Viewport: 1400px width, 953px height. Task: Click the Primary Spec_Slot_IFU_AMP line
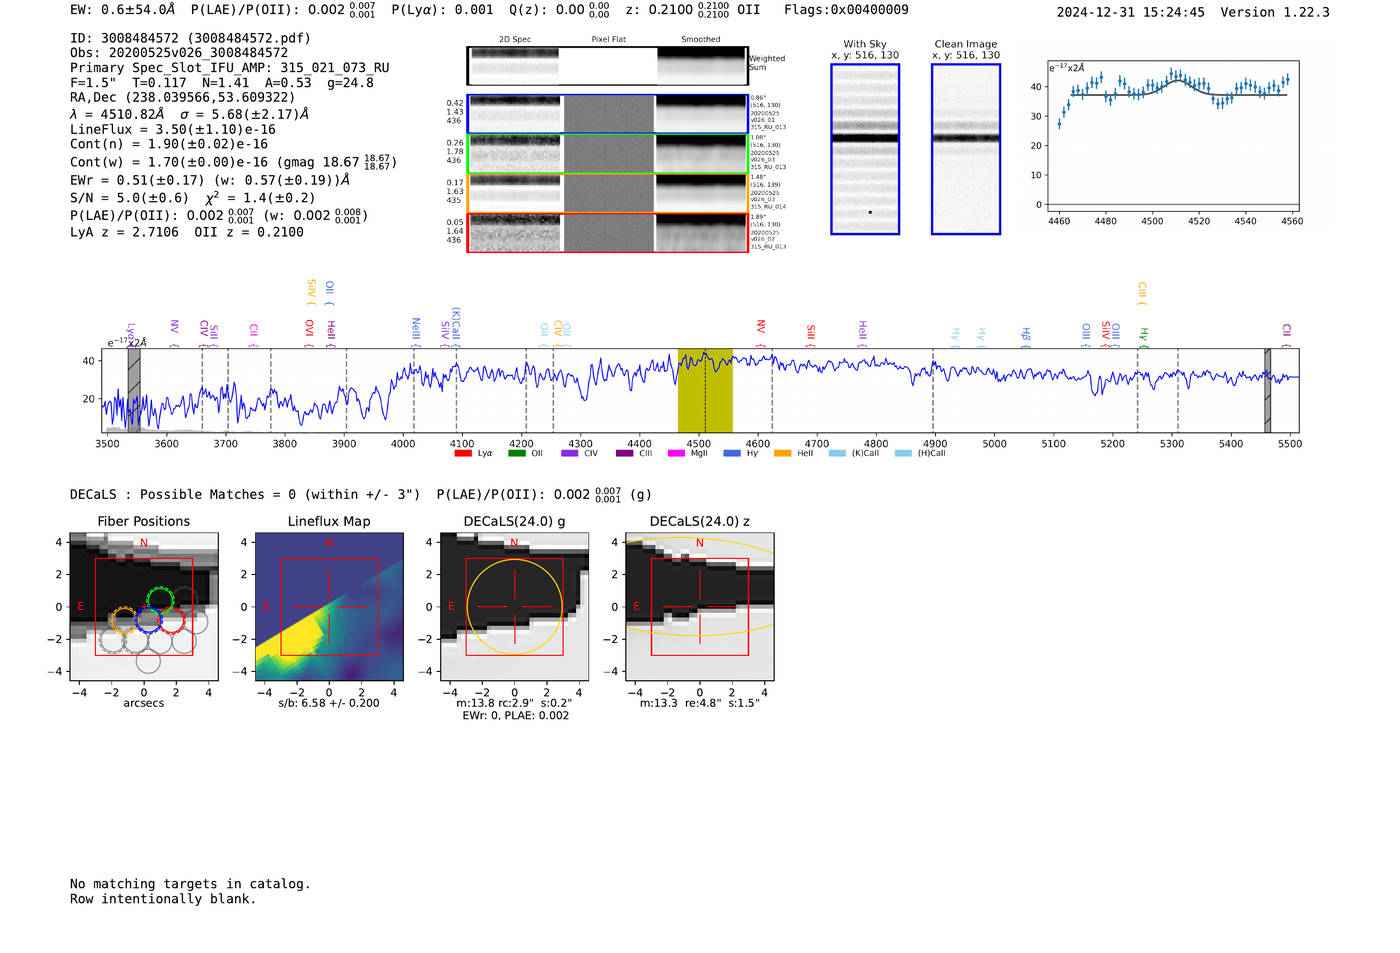coord(230,67)
